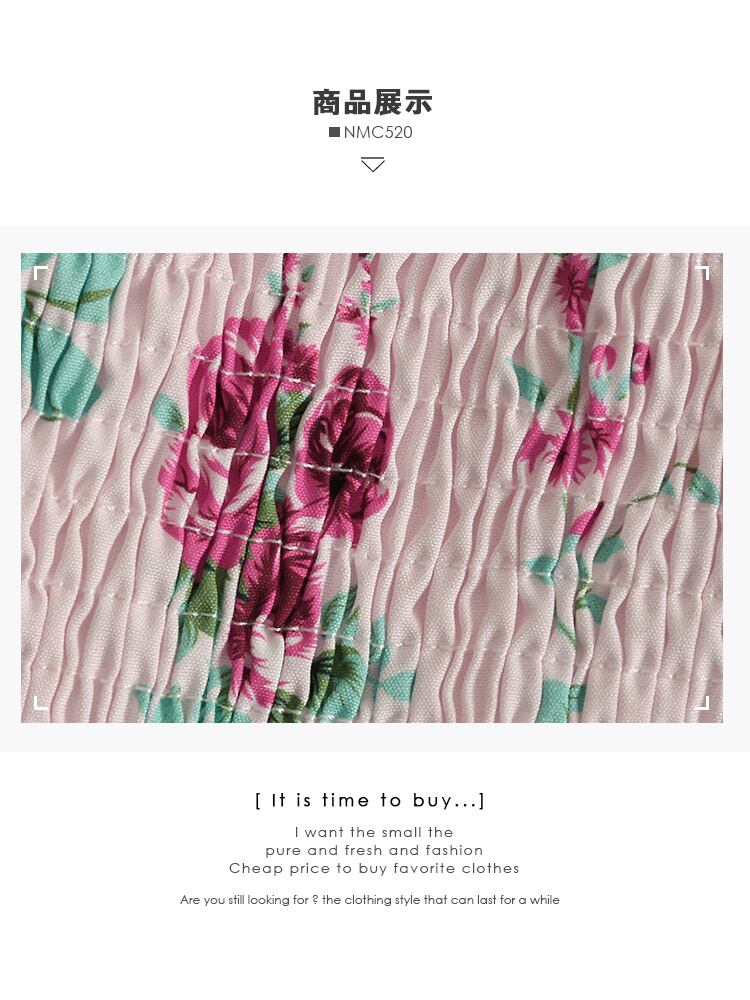Viewport: 750px width, 1000px height.
Task: Click the "I want the small the" line
Action: [x=374, y=832]
